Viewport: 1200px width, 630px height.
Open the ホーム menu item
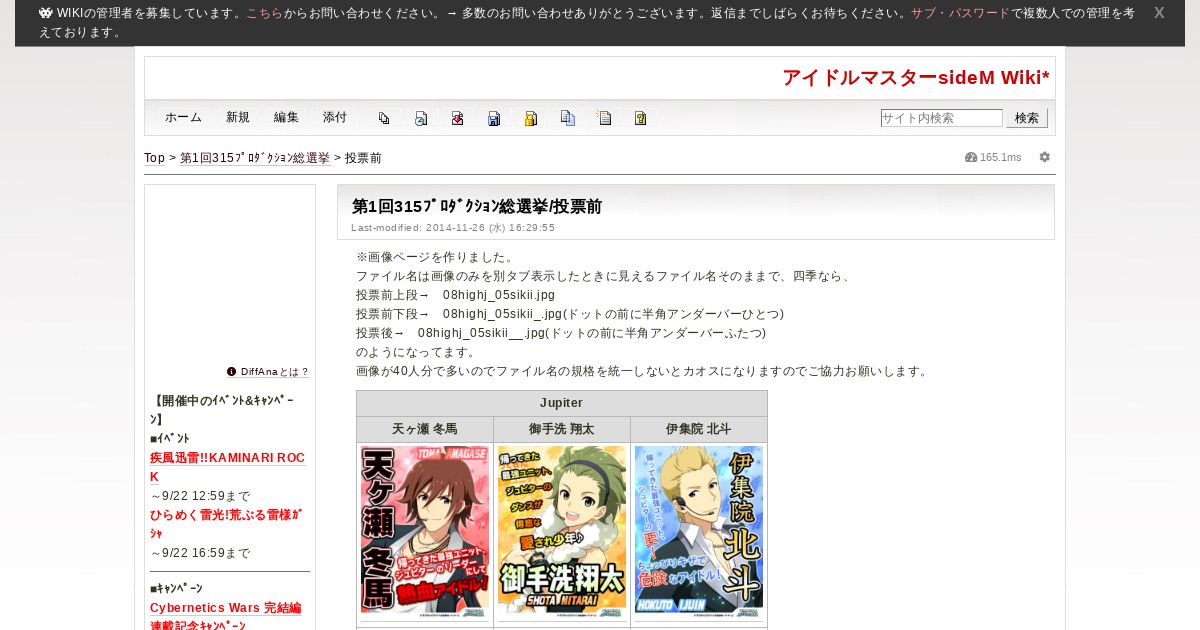coord(184,117)
